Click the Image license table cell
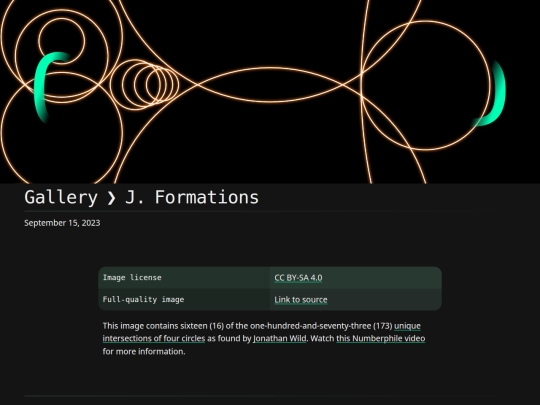 (184, 278)
